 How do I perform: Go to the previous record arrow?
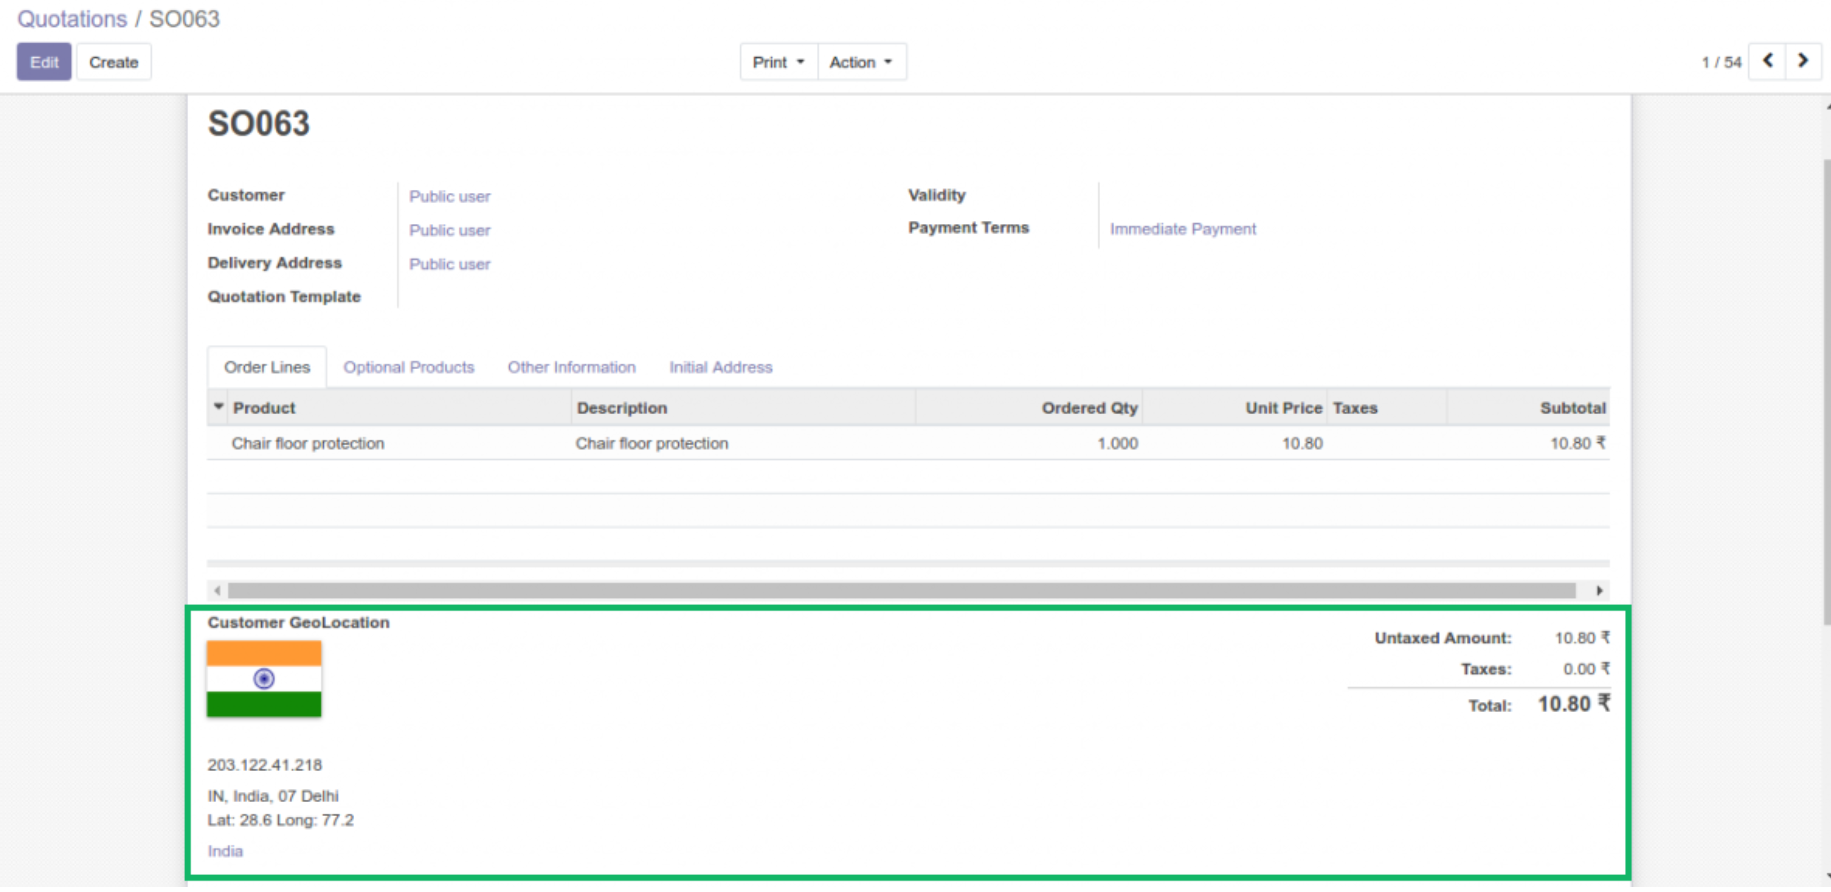pyautogui.click(x=1767, y=61)
